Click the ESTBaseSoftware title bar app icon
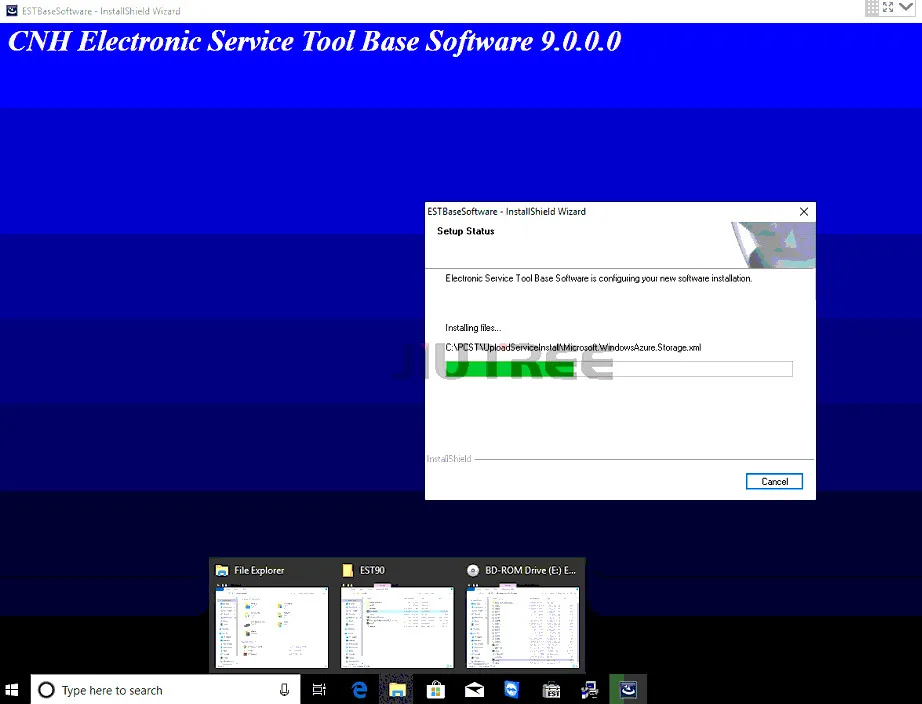 coord(11,10)
